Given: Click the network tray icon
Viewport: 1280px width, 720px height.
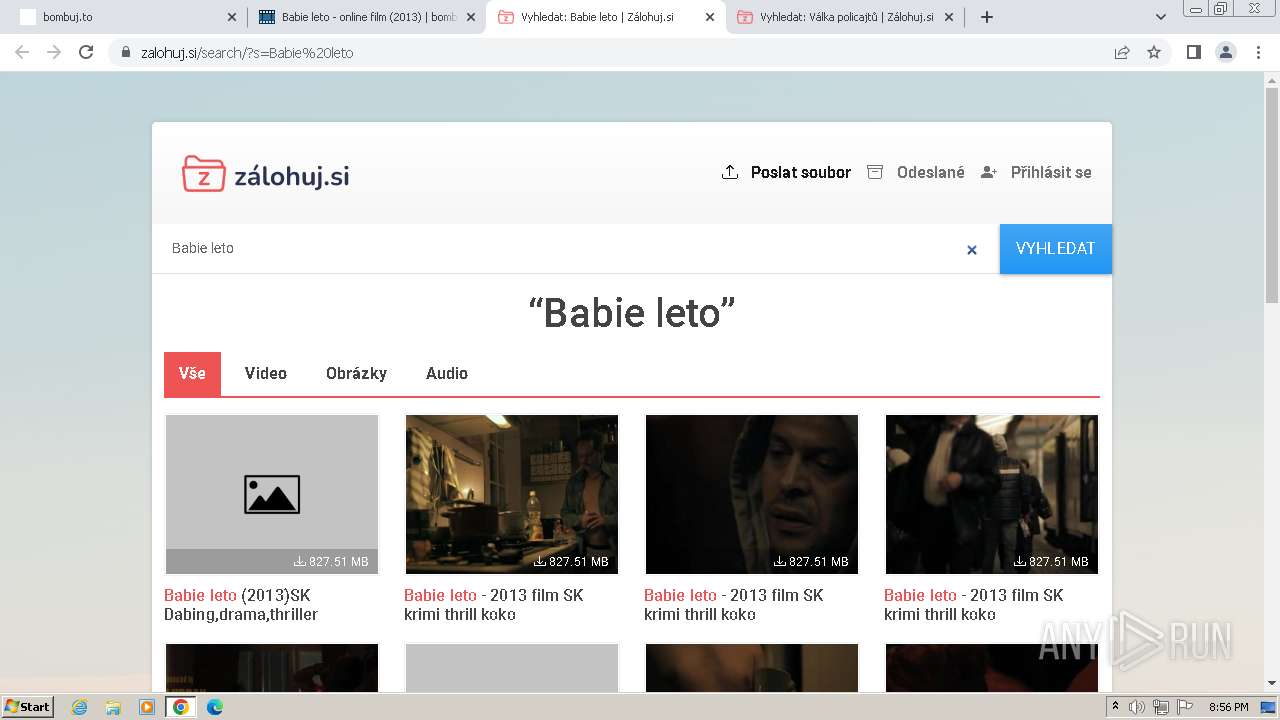Looking at the screenshot, I should (x=1161, y=707).
